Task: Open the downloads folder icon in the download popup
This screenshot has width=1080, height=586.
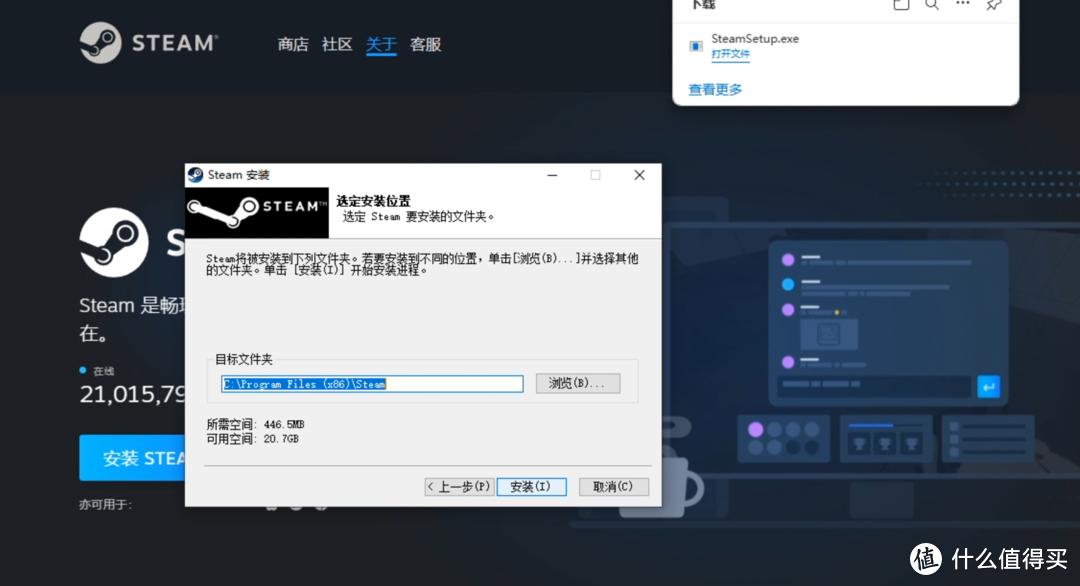Action: pos(901,6)
